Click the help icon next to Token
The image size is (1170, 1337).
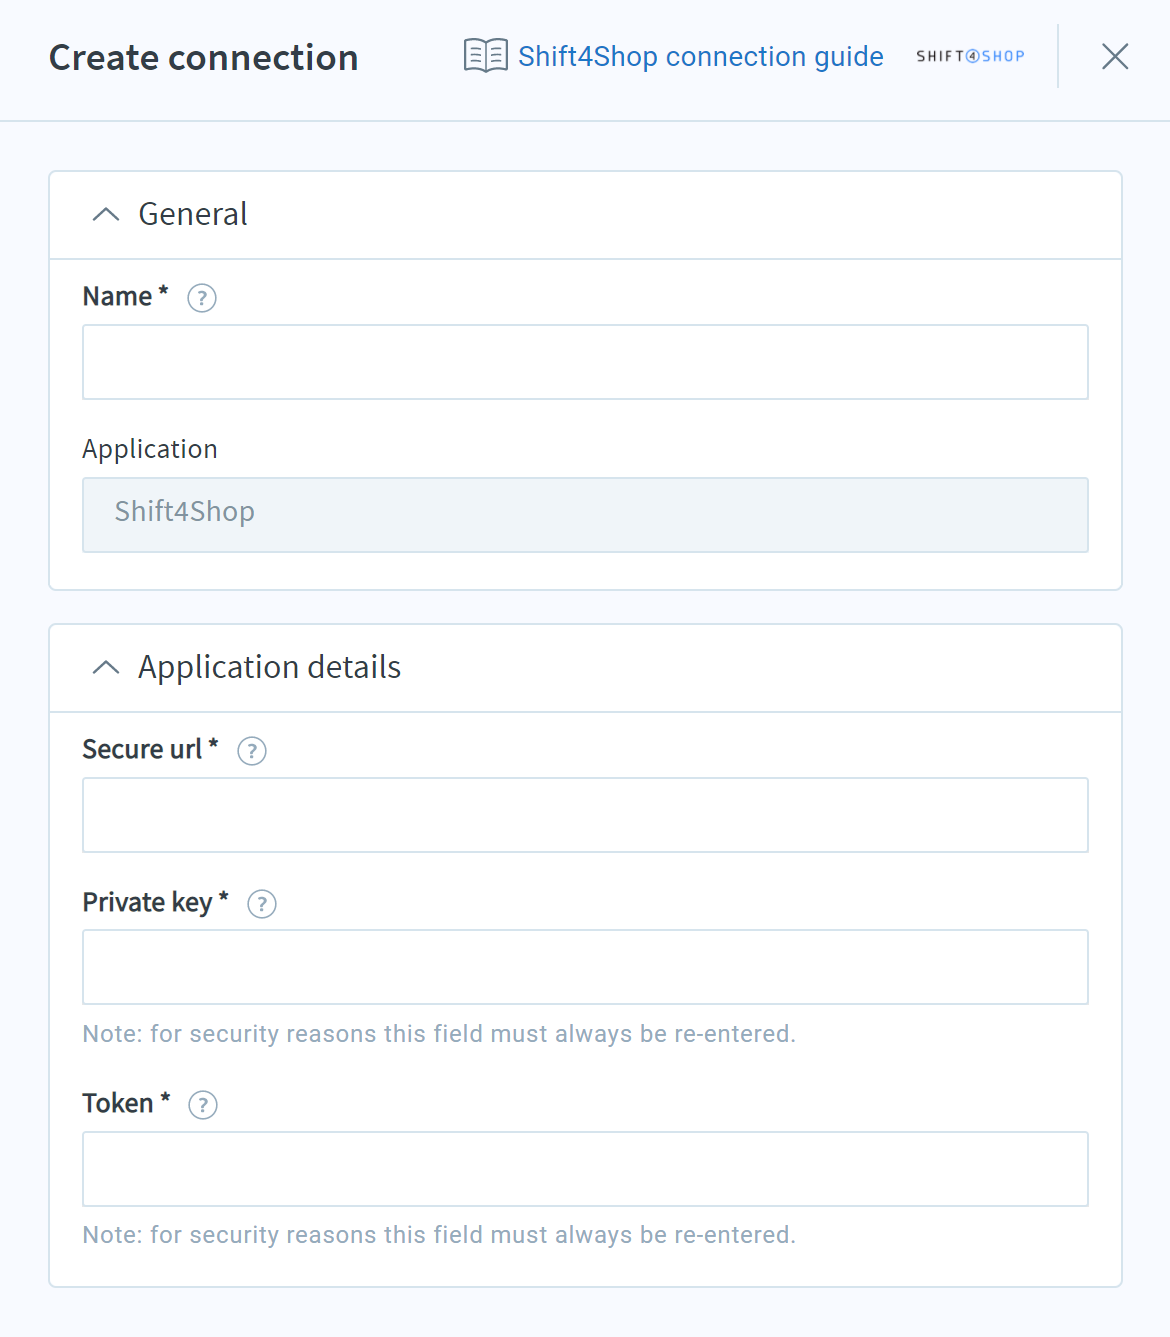[x=203, y=1105]
